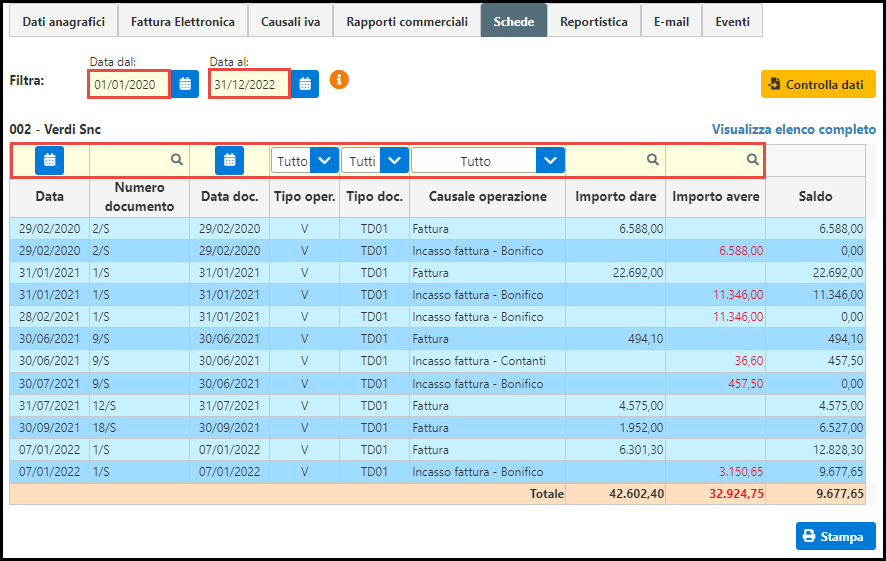886x561 pixels.
Task: Switch to E-mail tab
Action: pyautogui.click(x=671, y=21)
